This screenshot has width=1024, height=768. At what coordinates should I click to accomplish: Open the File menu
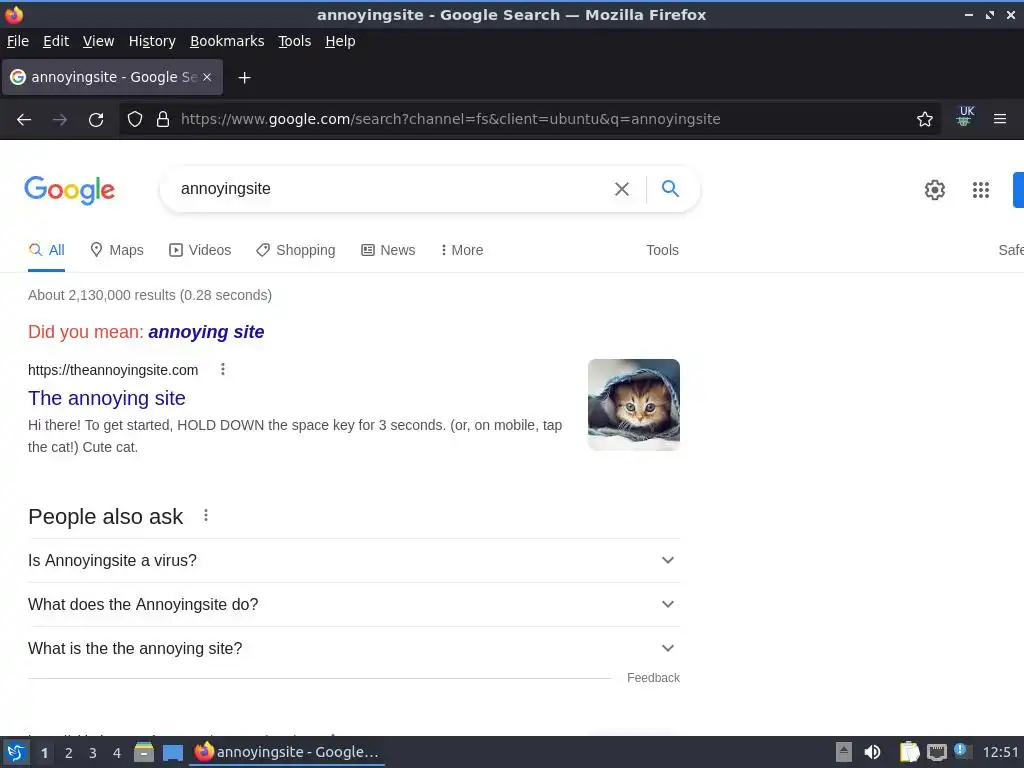(18, 41)
